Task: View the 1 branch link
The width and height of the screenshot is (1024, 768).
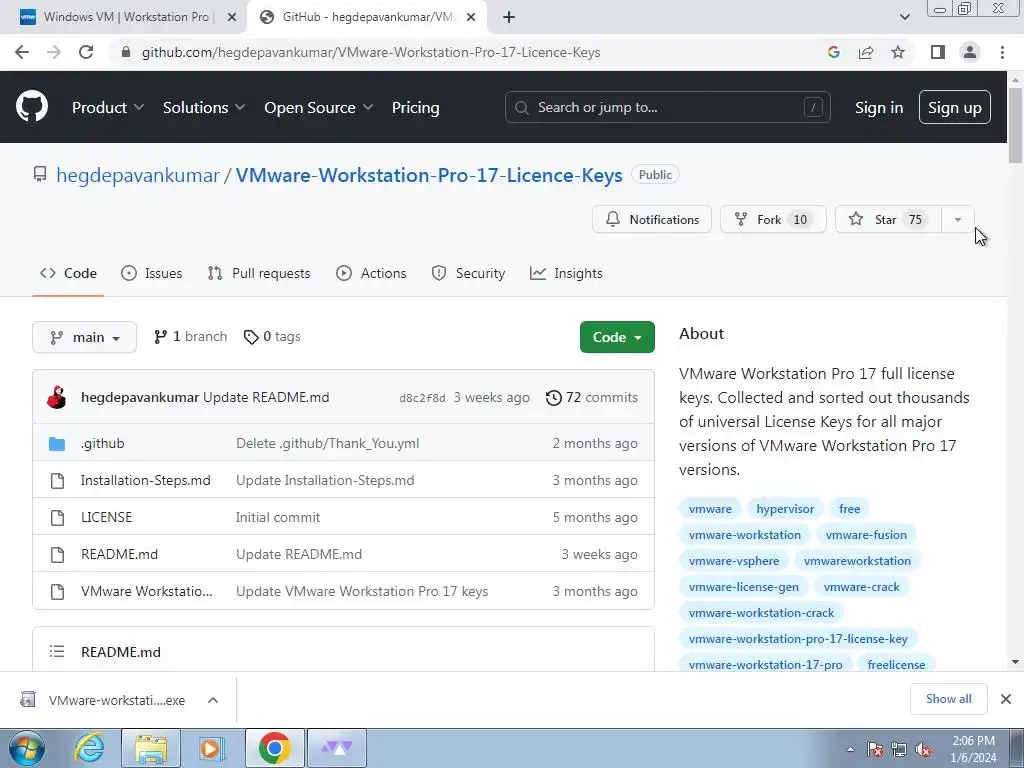Action: pyautogui.click(x=191, y=337)
